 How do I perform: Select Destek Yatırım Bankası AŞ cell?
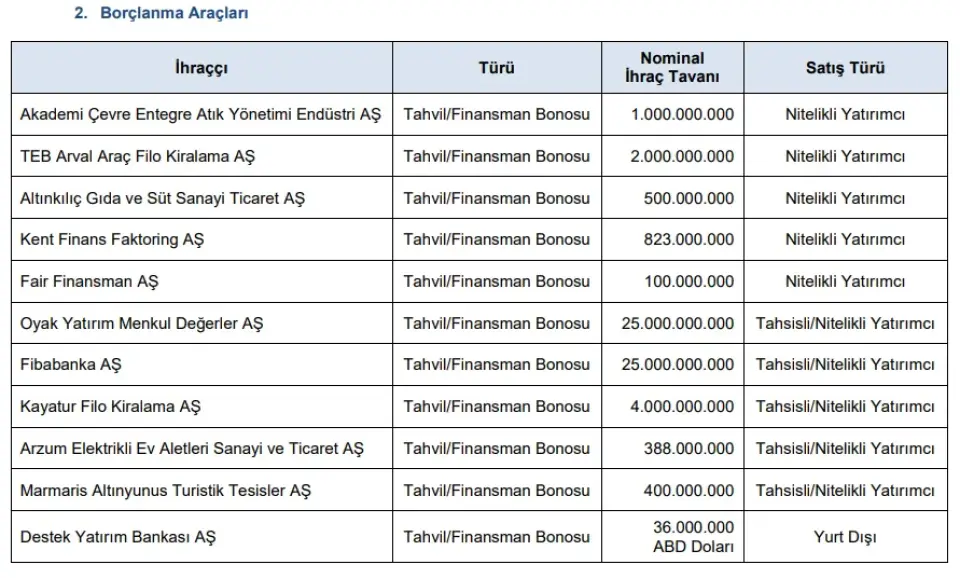click(x=201, y=537)
